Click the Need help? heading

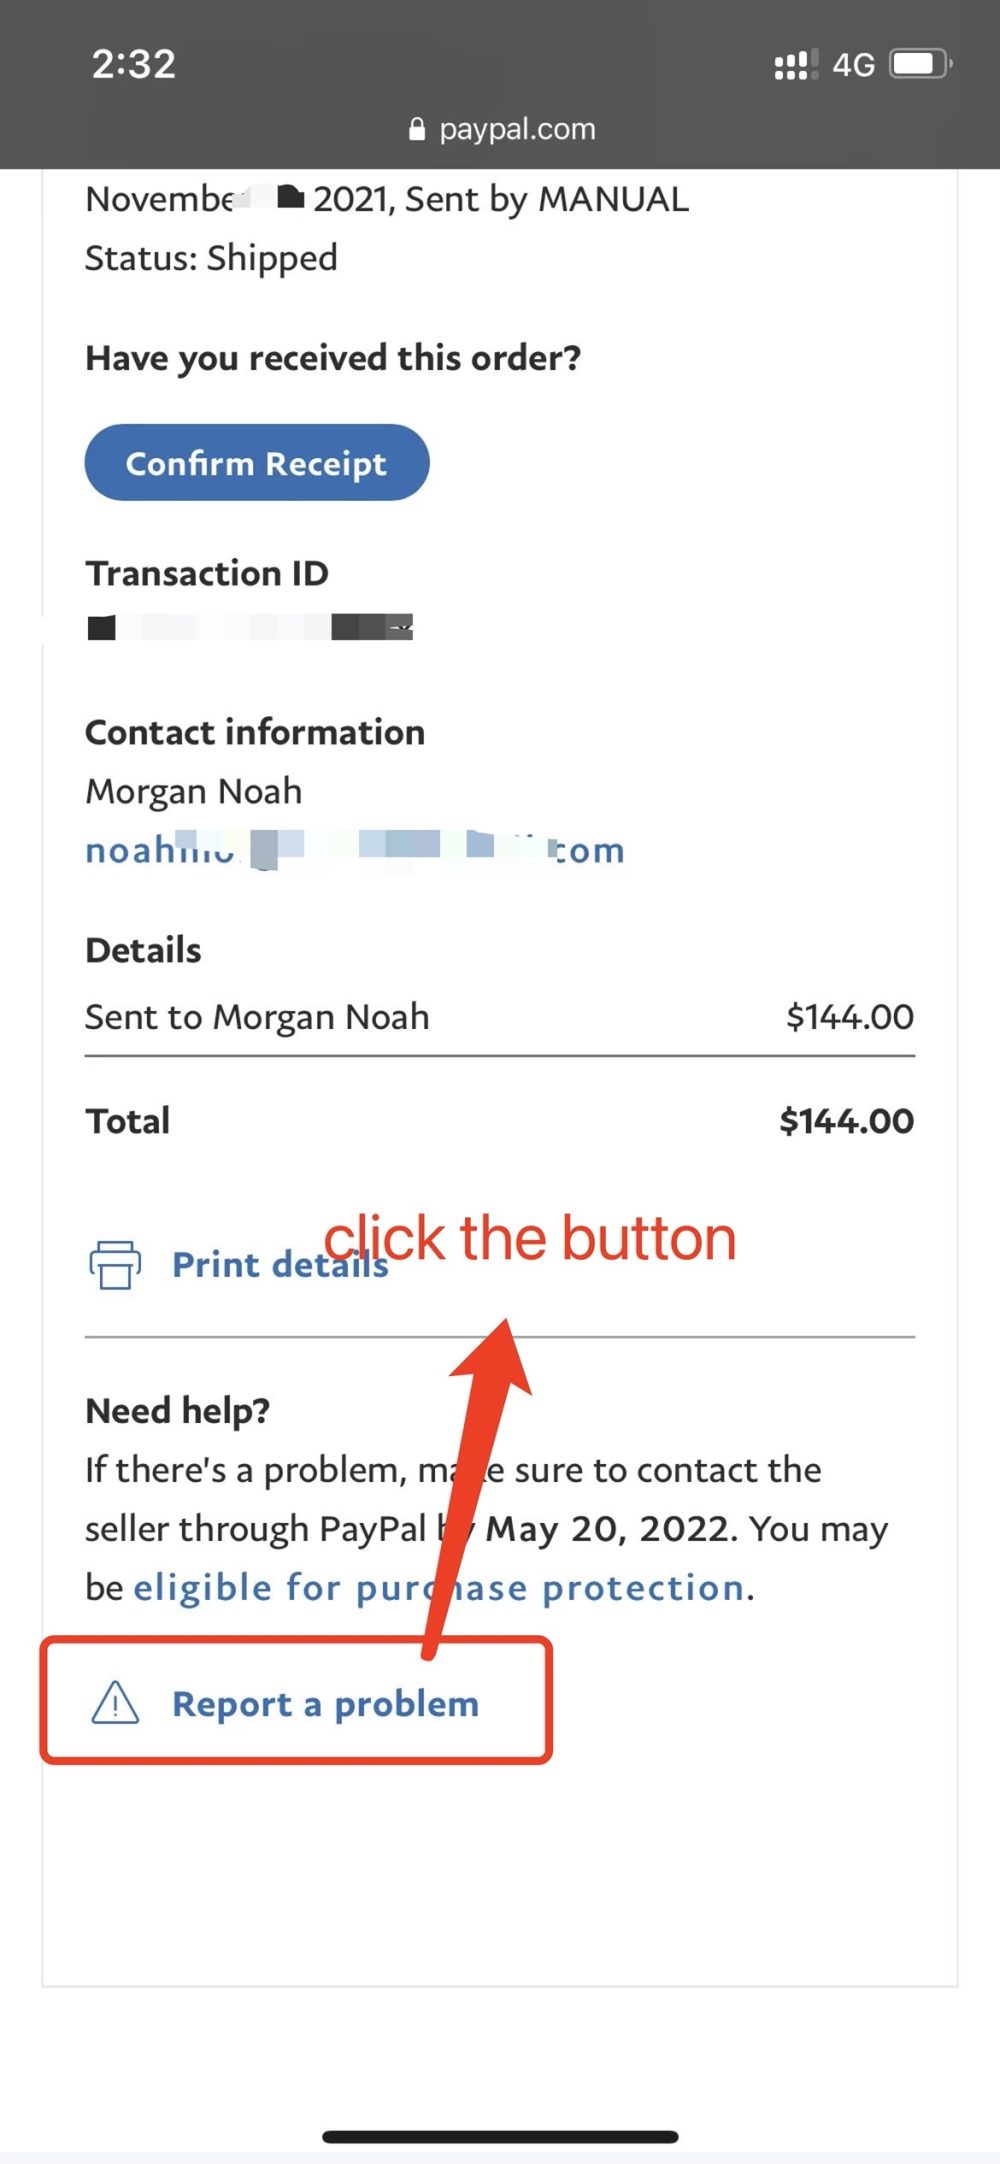pyautogui.click(x=178, y=1411)
